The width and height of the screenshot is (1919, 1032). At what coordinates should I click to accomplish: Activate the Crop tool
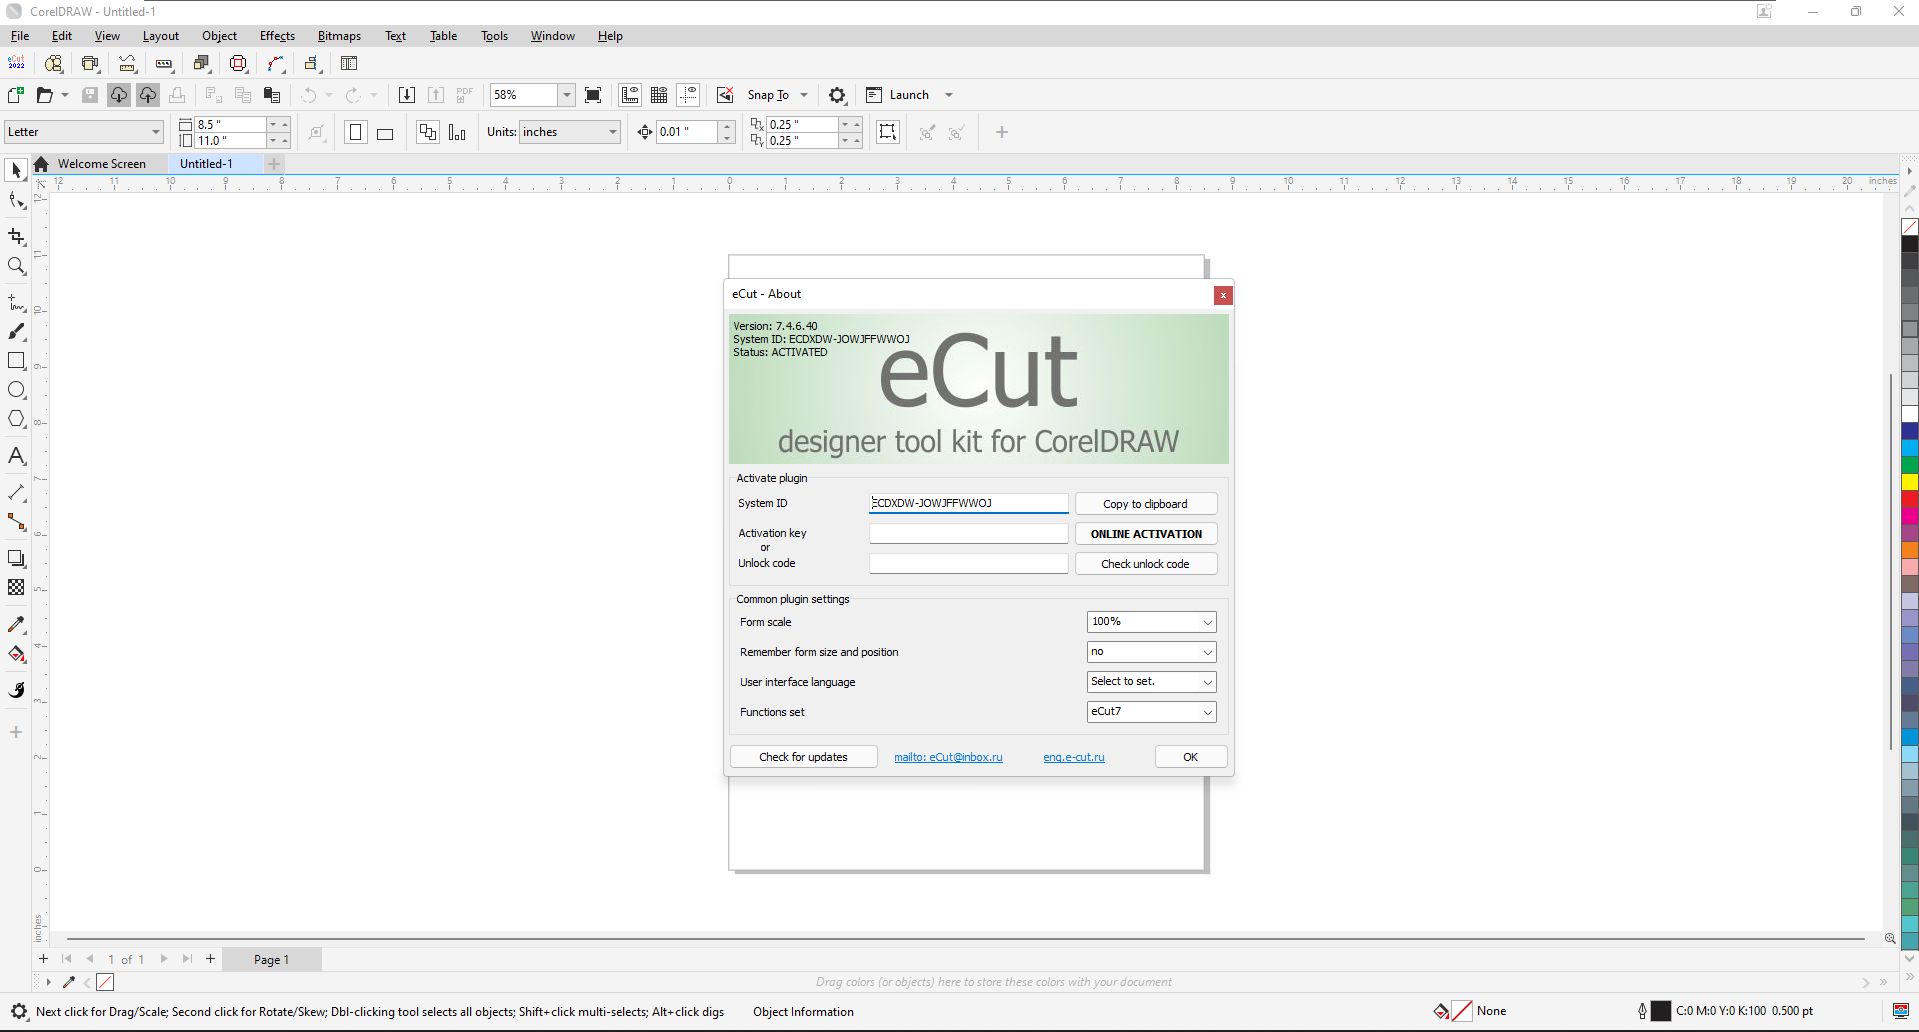[x=16, y=237]
